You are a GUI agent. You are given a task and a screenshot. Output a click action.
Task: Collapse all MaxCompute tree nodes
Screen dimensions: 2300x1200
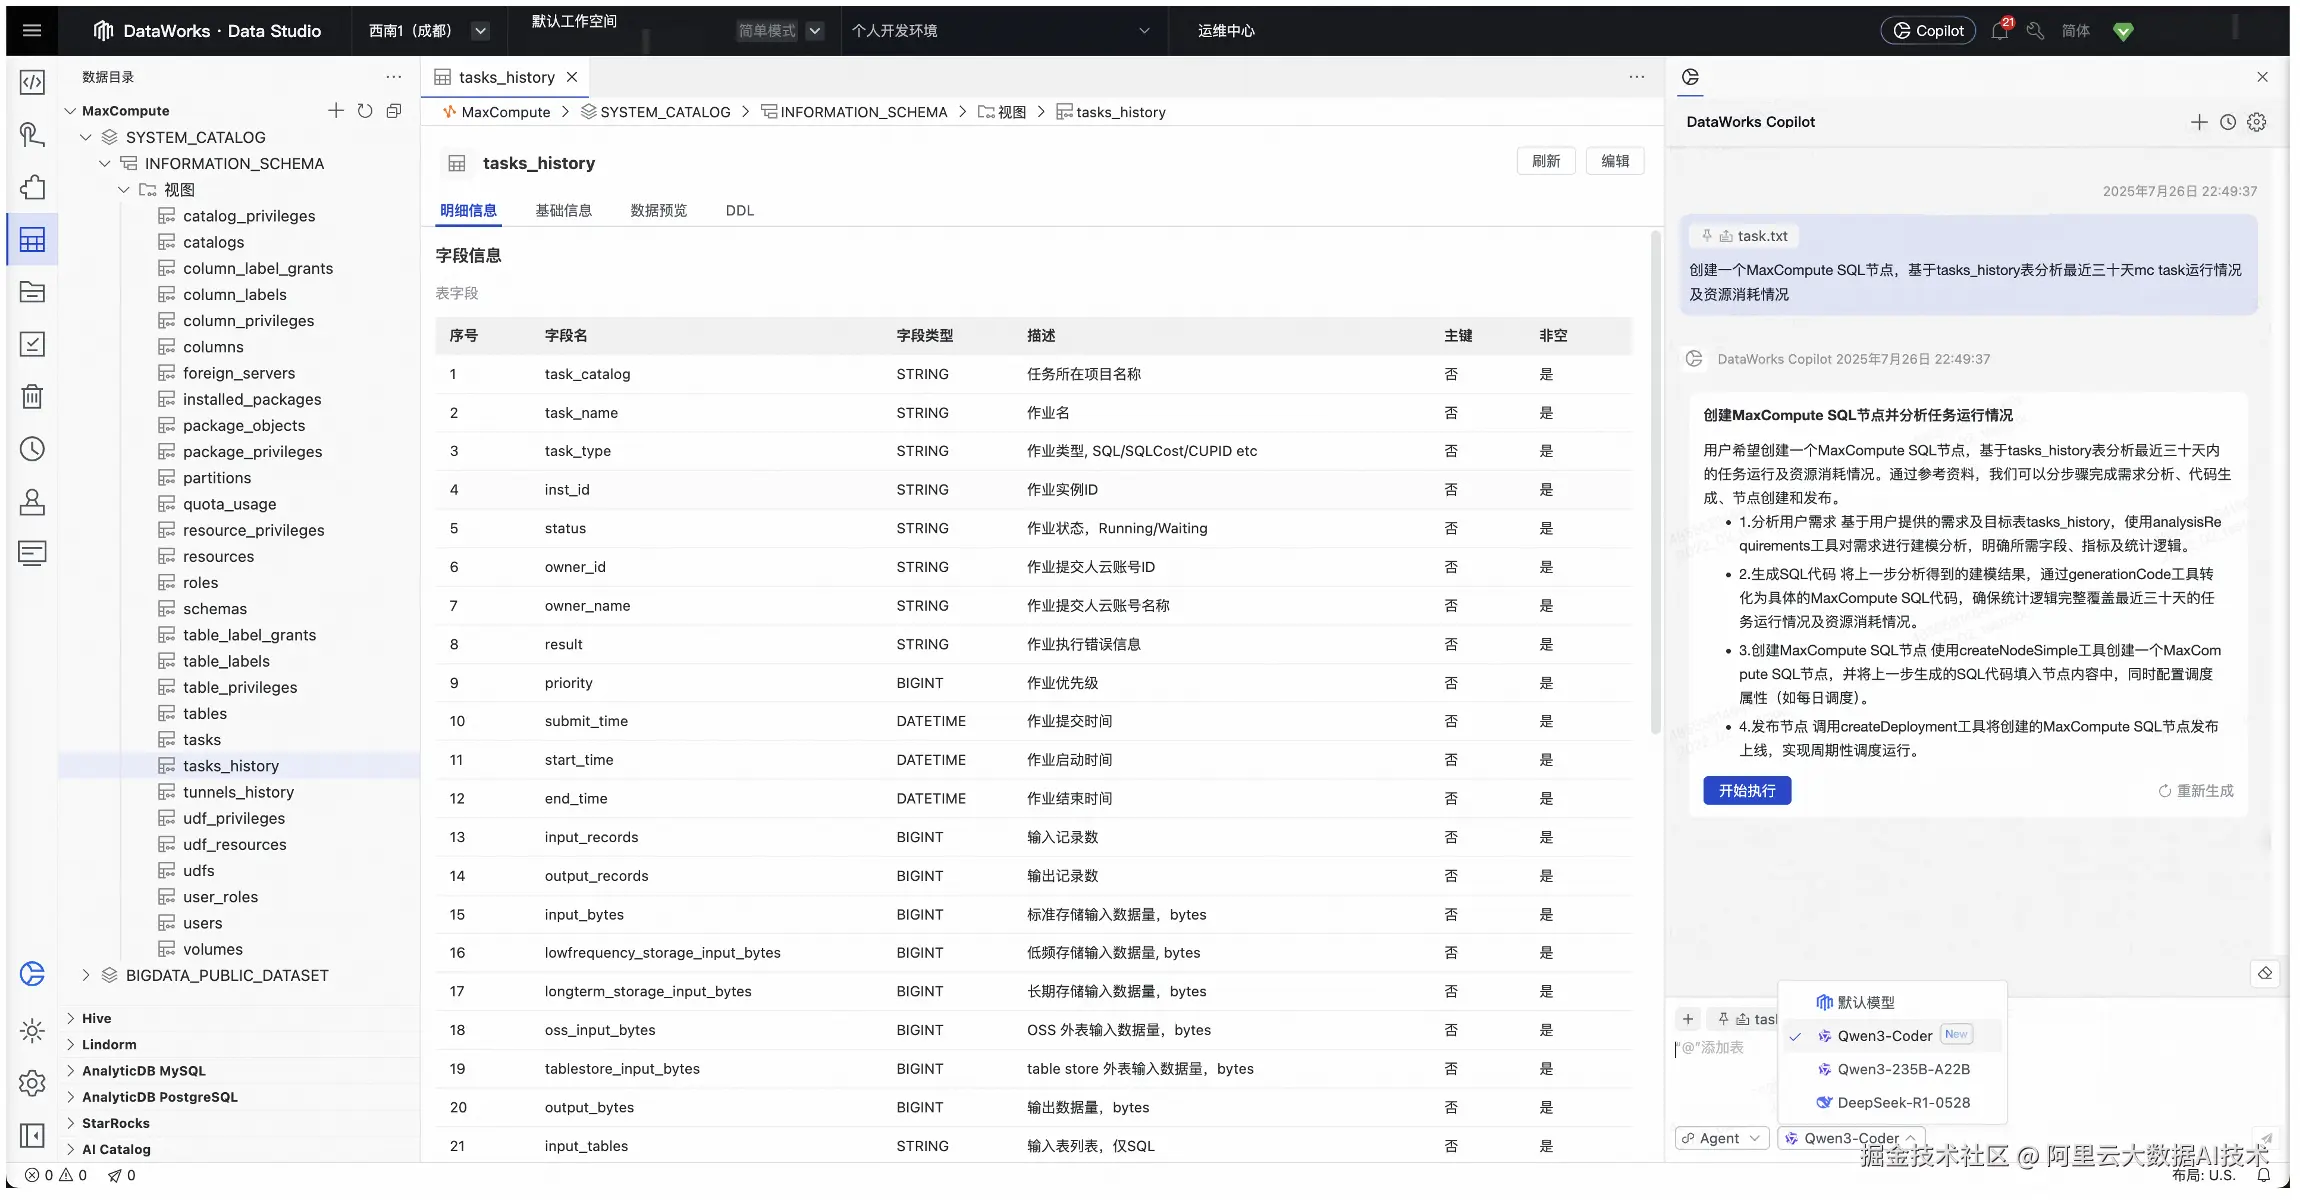click(x=394, y=111)
